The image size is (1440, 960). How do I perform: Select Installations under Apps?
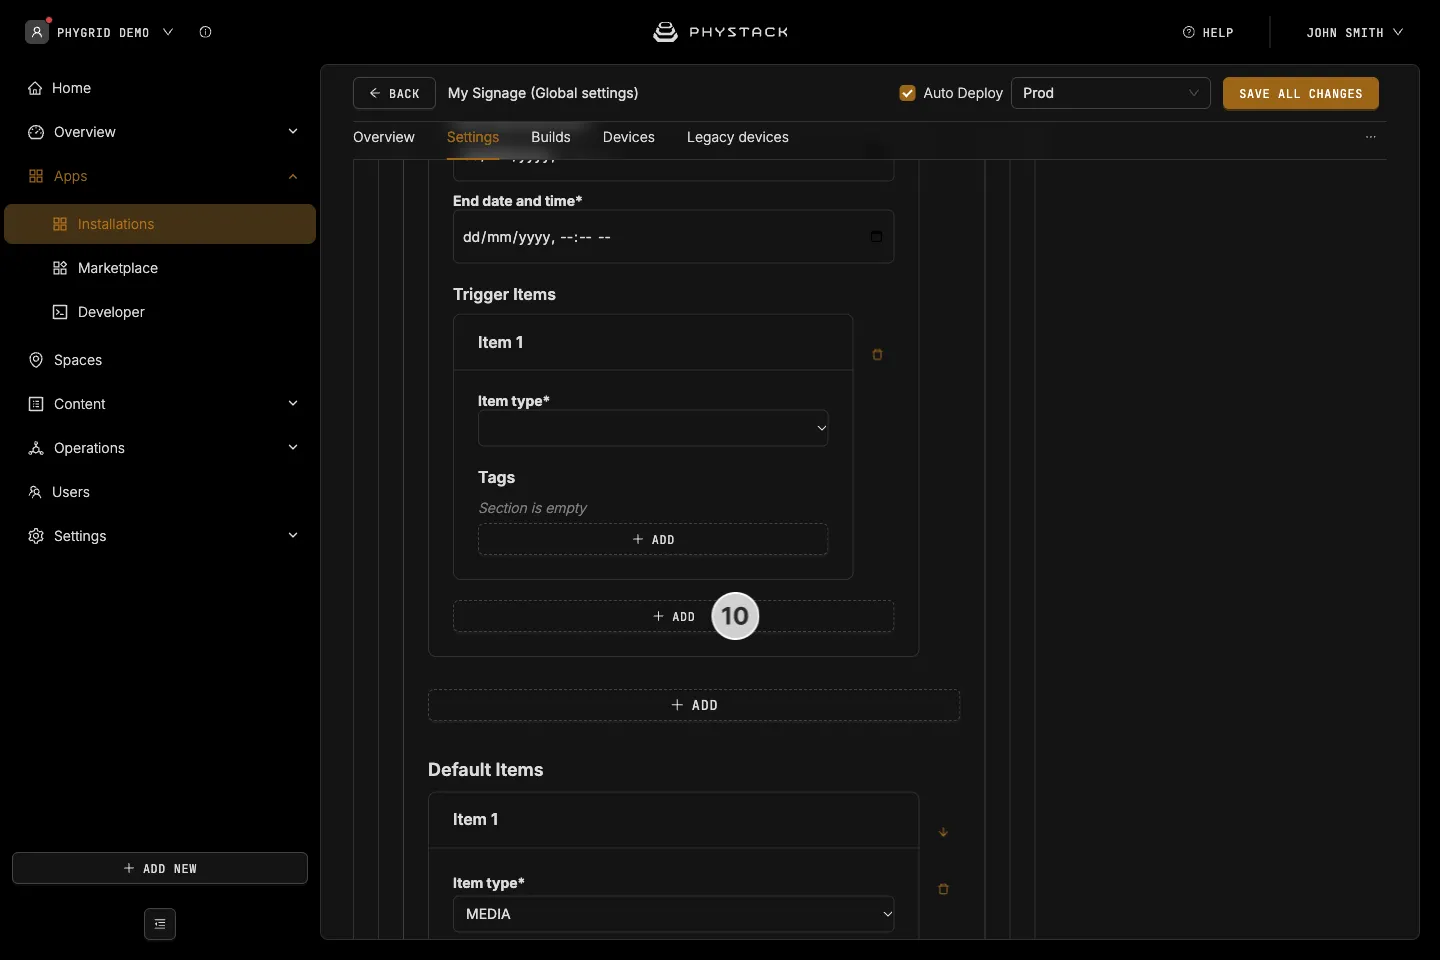160,224
